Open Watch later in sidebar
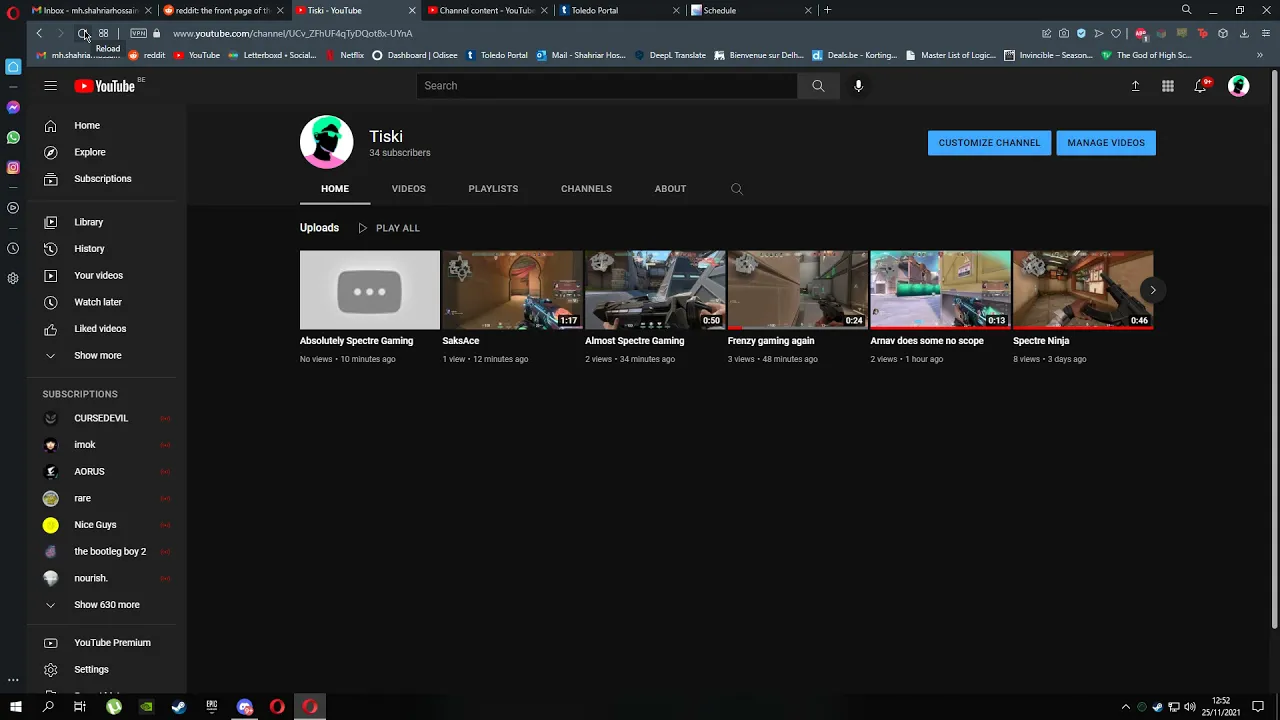Screen dimensions: 1280x720 click(x=107, y=302)
